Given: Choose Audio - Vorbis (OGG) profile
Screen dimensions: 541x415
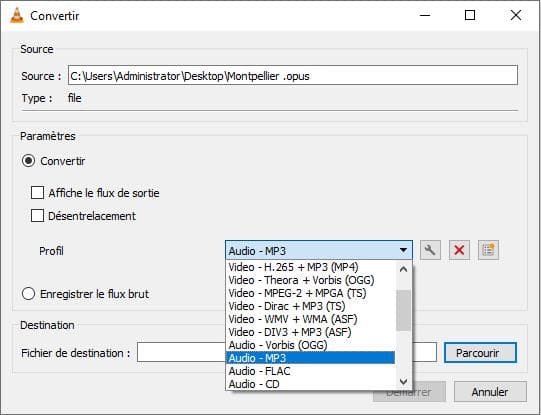Looking at the screenshot, I should [x=311, y=345].
